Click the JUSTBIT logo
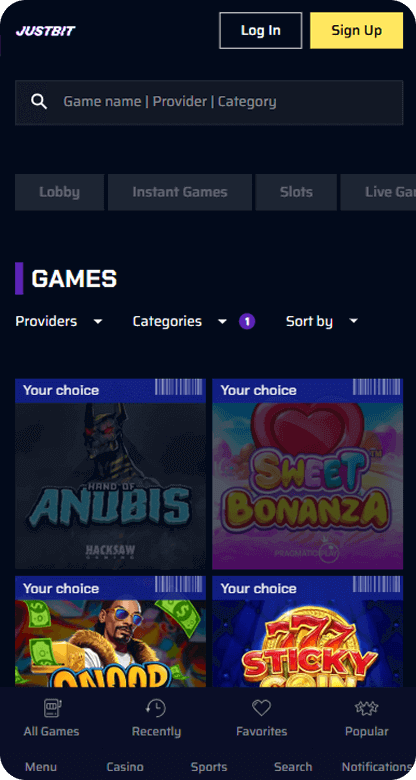The height and width of the screenshot is (780, 416). point(45,31)
